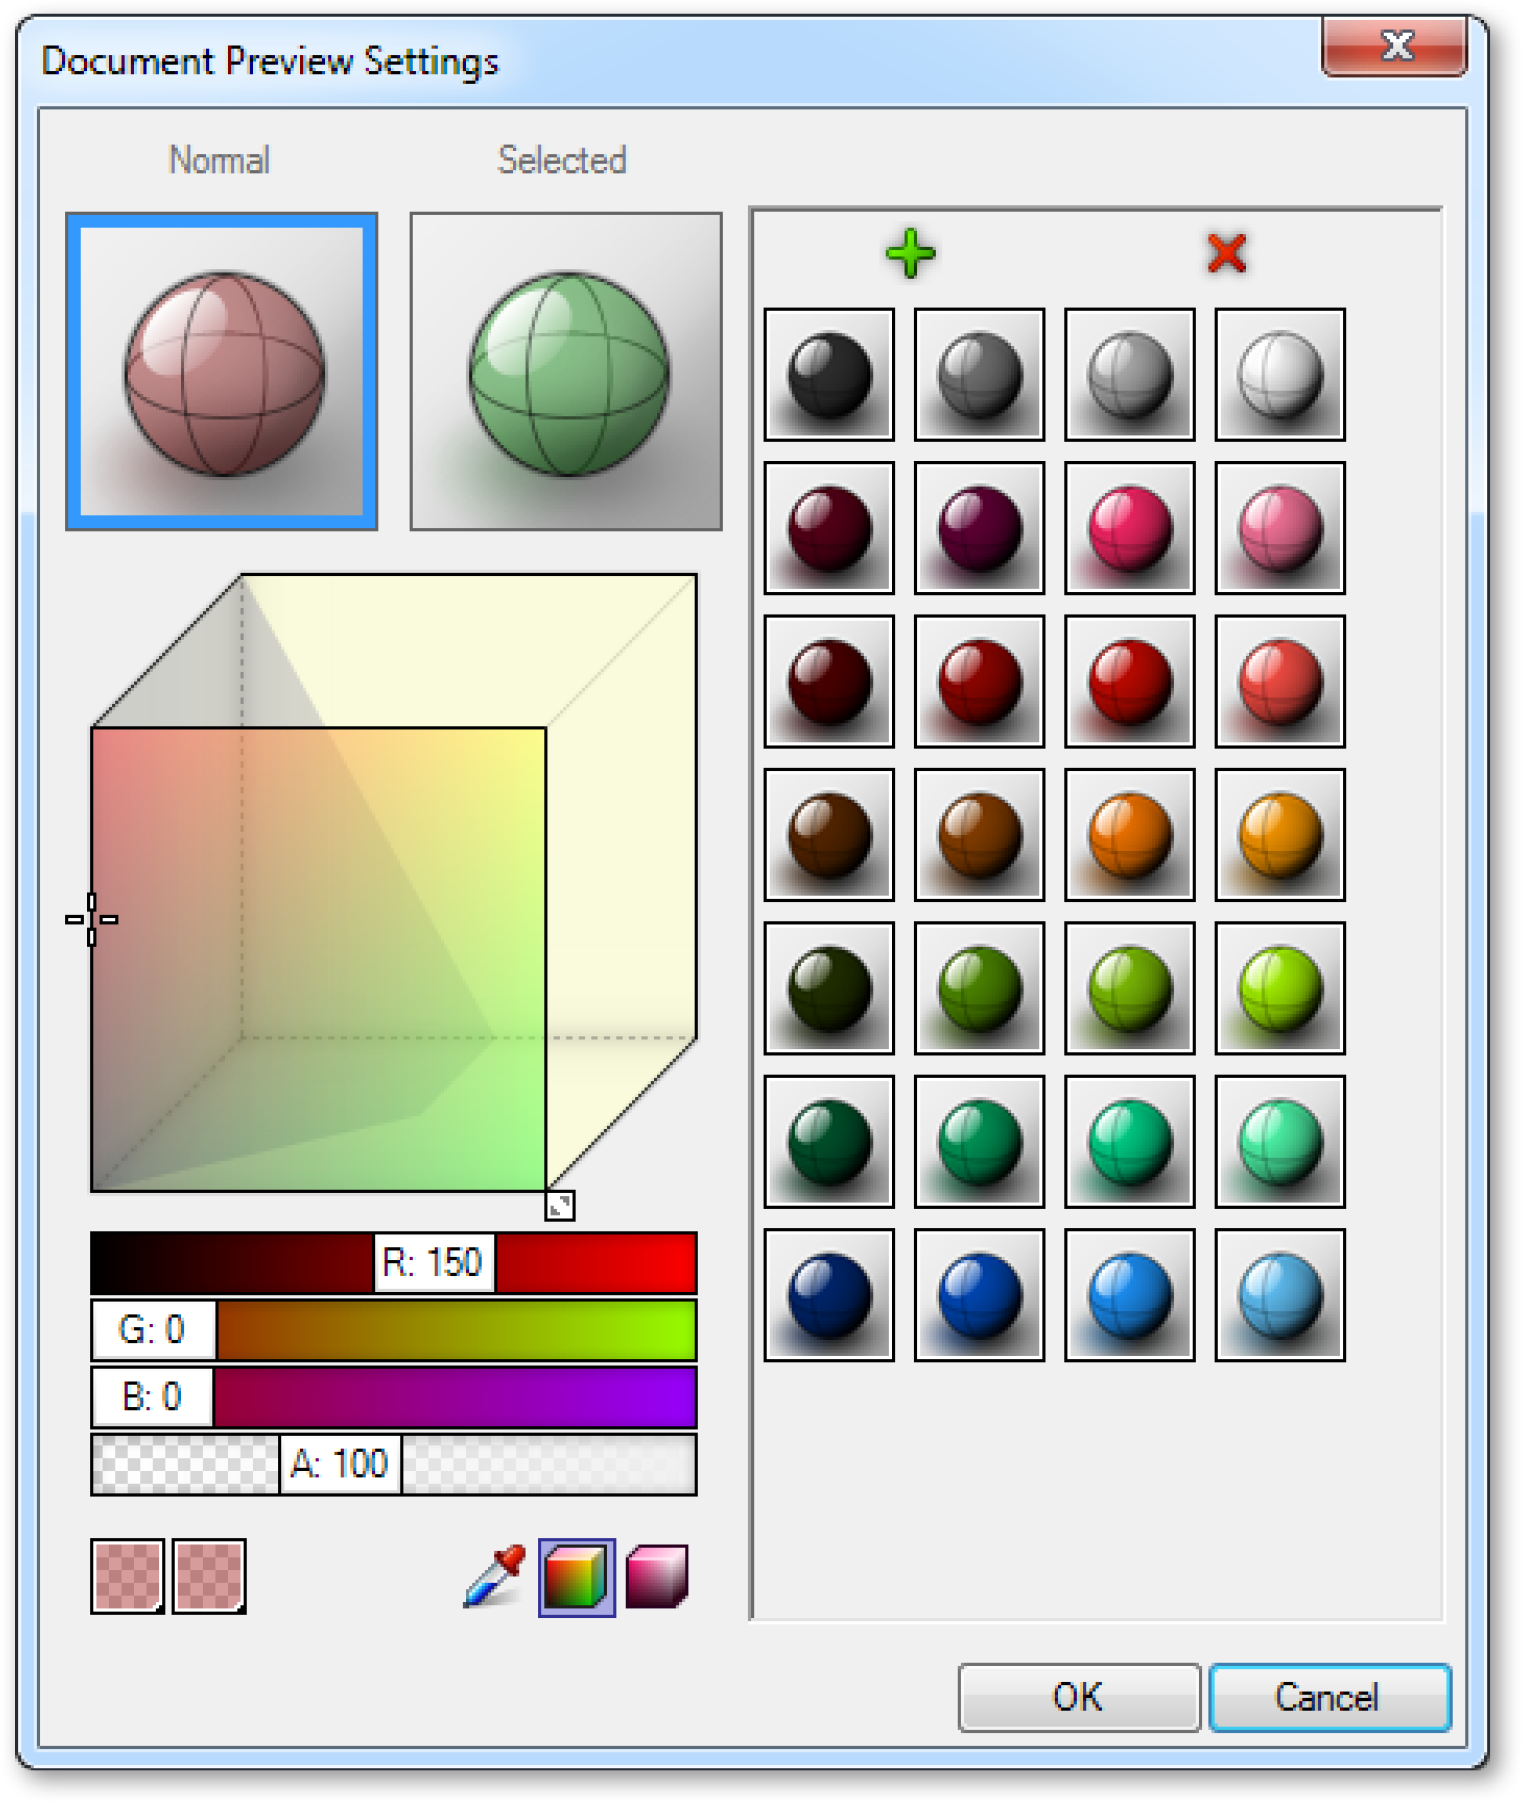Image resolution: width=1522 pixels, height=1803 pixels.
Task: Choose the dark maroon sphere swatch
Action: point(829,528)
